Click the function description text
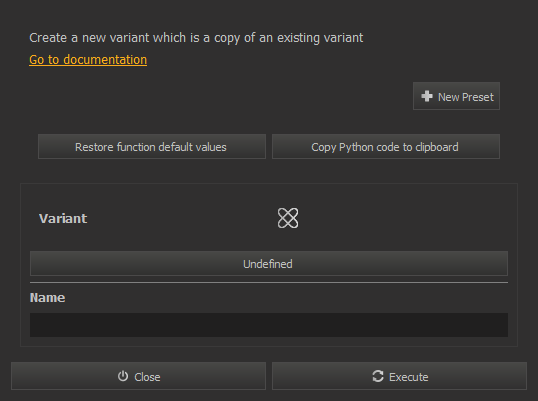538x401 pixels. point(196,38)
